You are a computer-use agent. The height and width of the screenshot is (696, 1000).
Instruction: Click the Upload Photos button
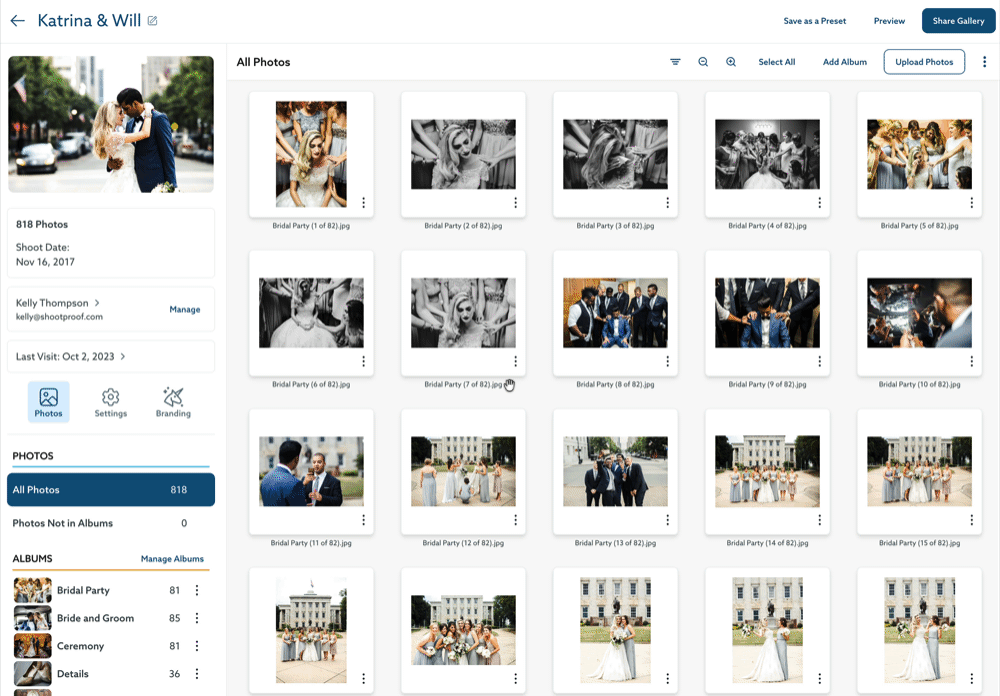click(923, 62)
